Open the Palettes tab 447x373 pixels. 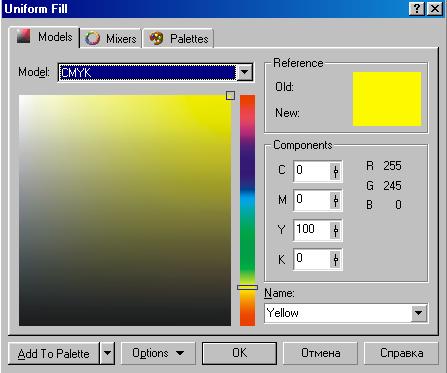[179, 39]
